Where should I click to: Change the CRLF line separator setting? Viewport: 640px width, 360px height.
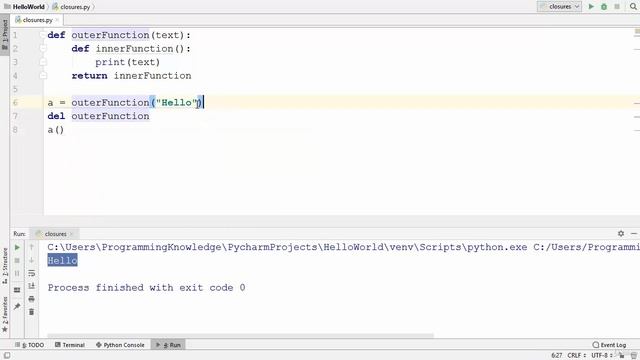[x=576, y=356]
